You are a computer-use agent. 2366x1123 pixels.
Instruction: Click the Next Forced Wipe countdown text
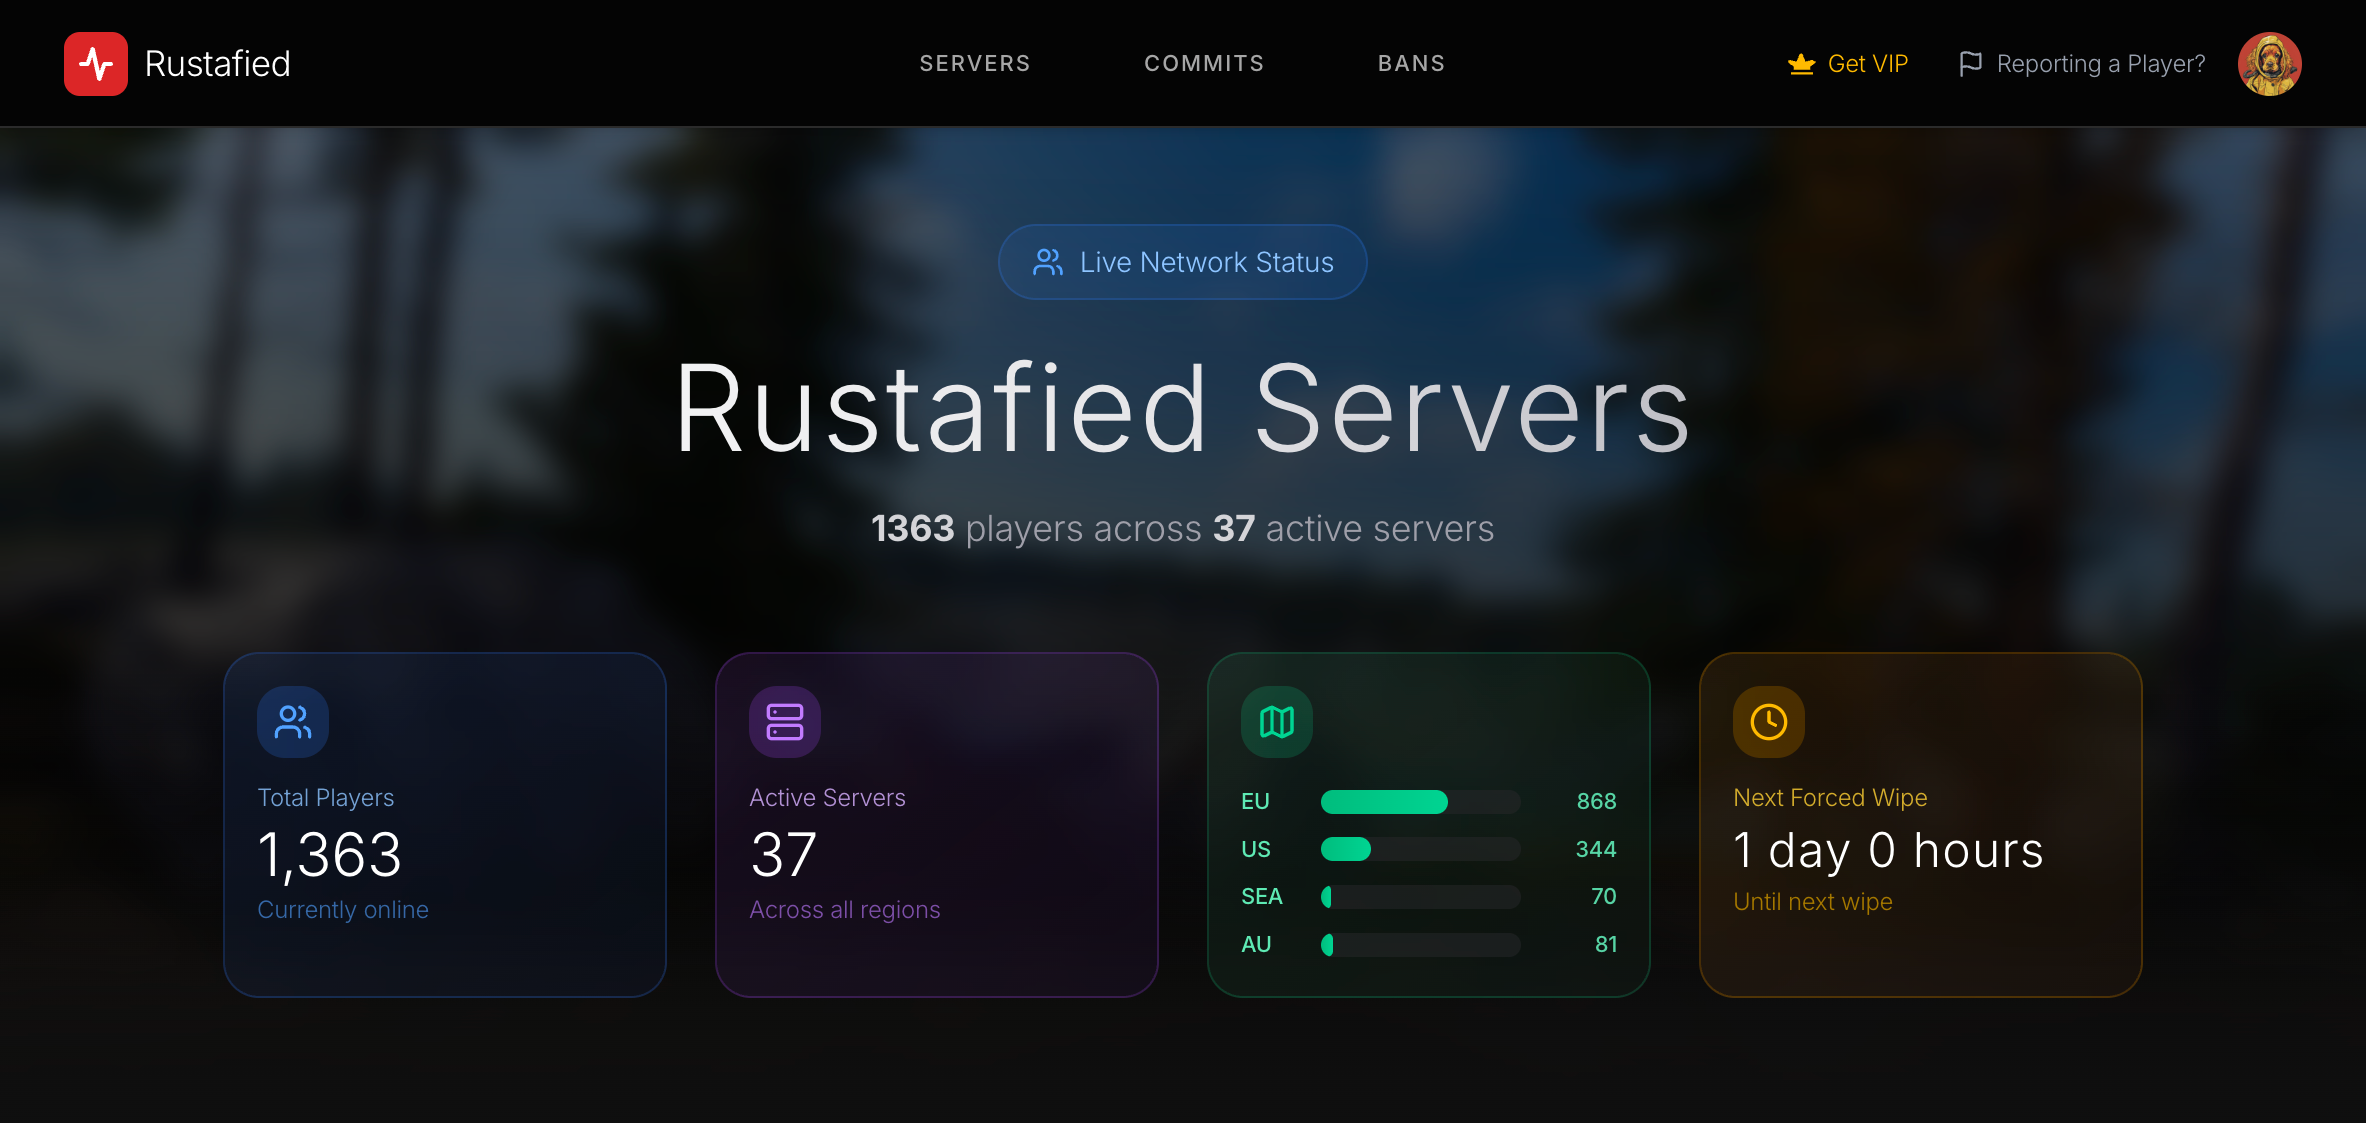[x=1887, y=851]
